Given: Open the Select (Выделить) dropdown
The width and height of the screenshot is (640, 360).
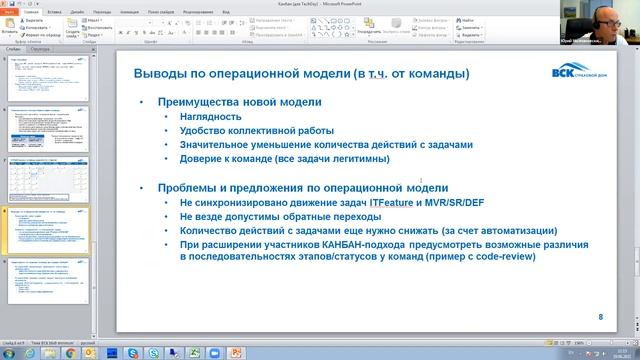Looking at the screenshot, I should click(x=469, y=35).
